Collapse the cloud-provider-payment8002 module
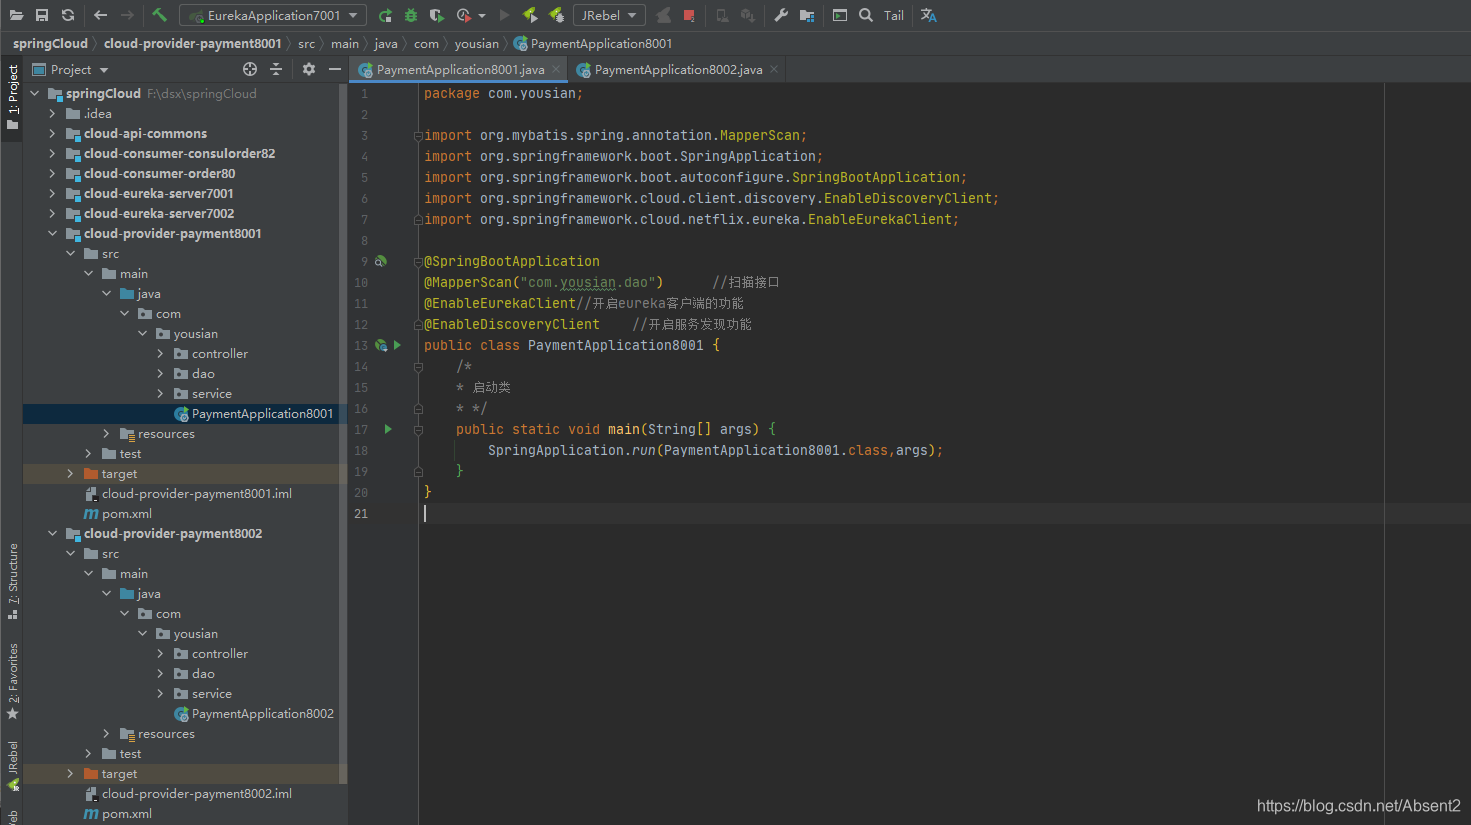 tap(53, 533)
